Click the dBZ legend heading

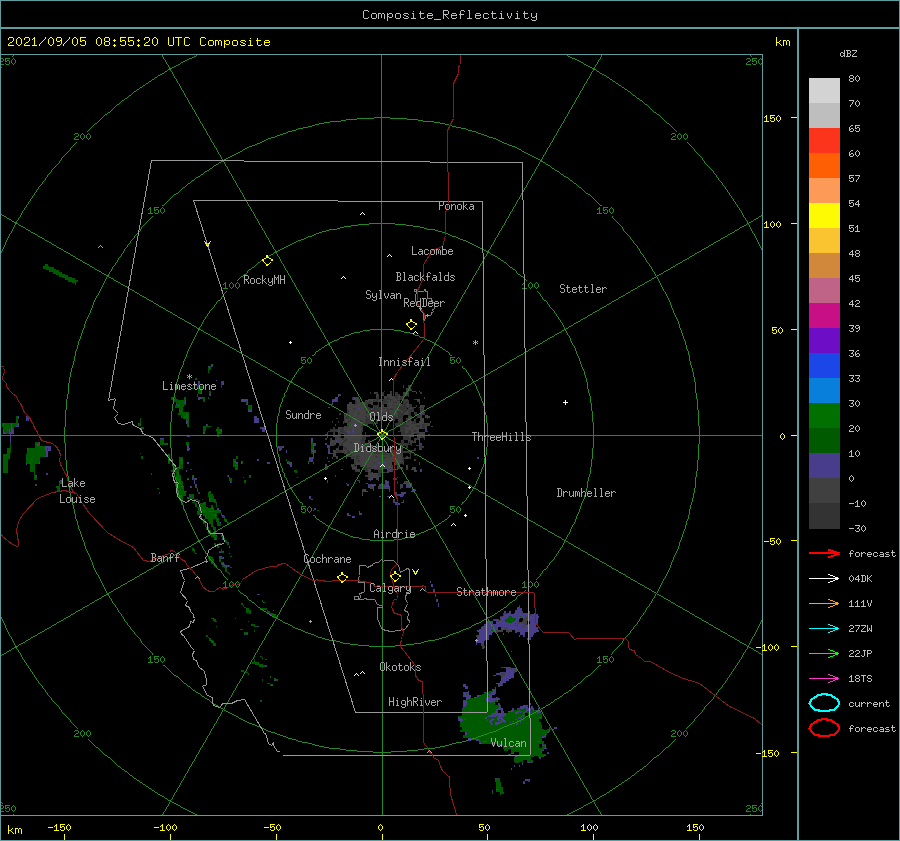pos(848,53)
